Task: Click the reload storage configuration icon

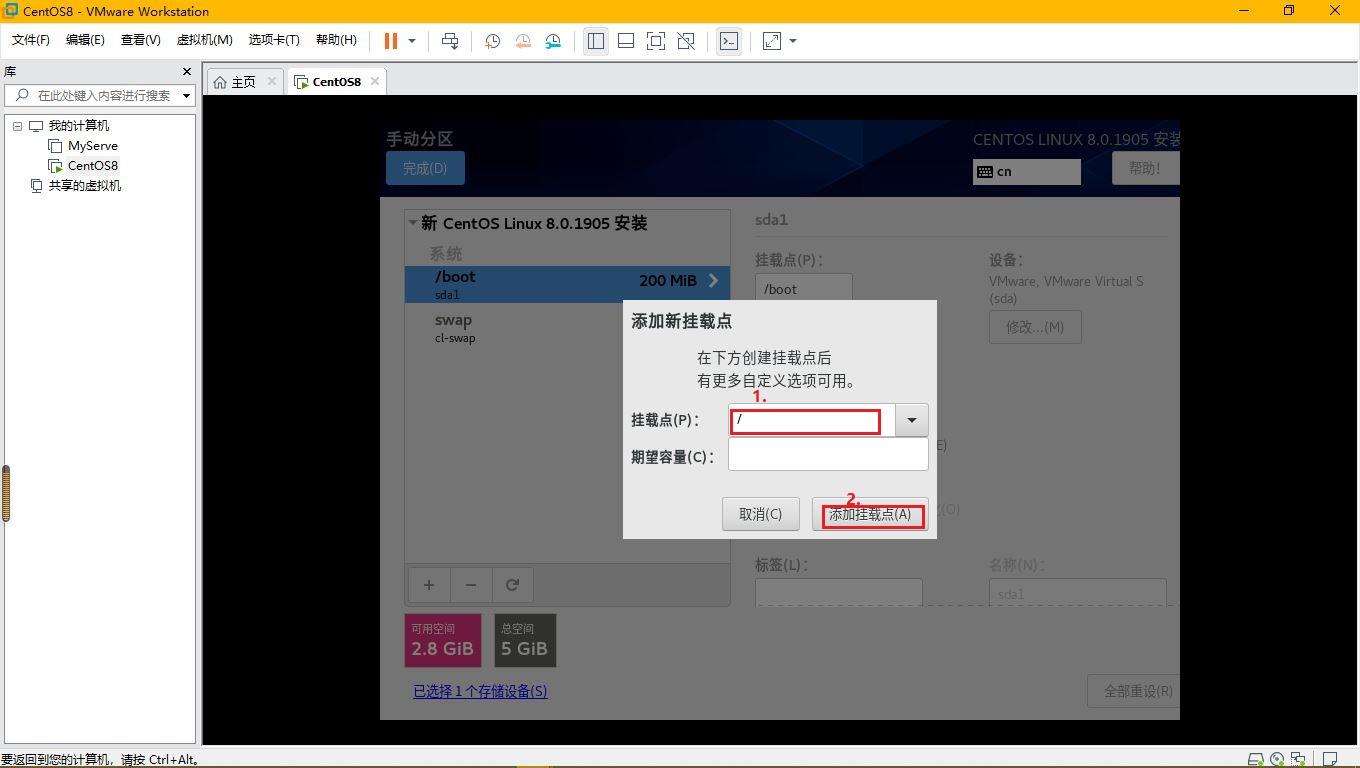Action: pos(512,585)
